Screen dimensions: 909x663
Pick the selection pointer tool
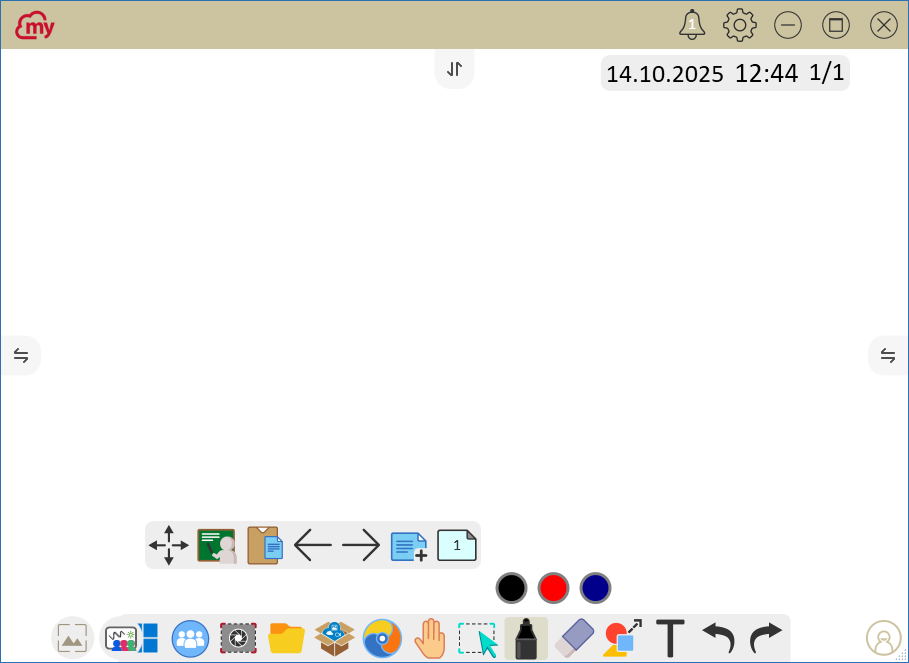coord(478,638)
